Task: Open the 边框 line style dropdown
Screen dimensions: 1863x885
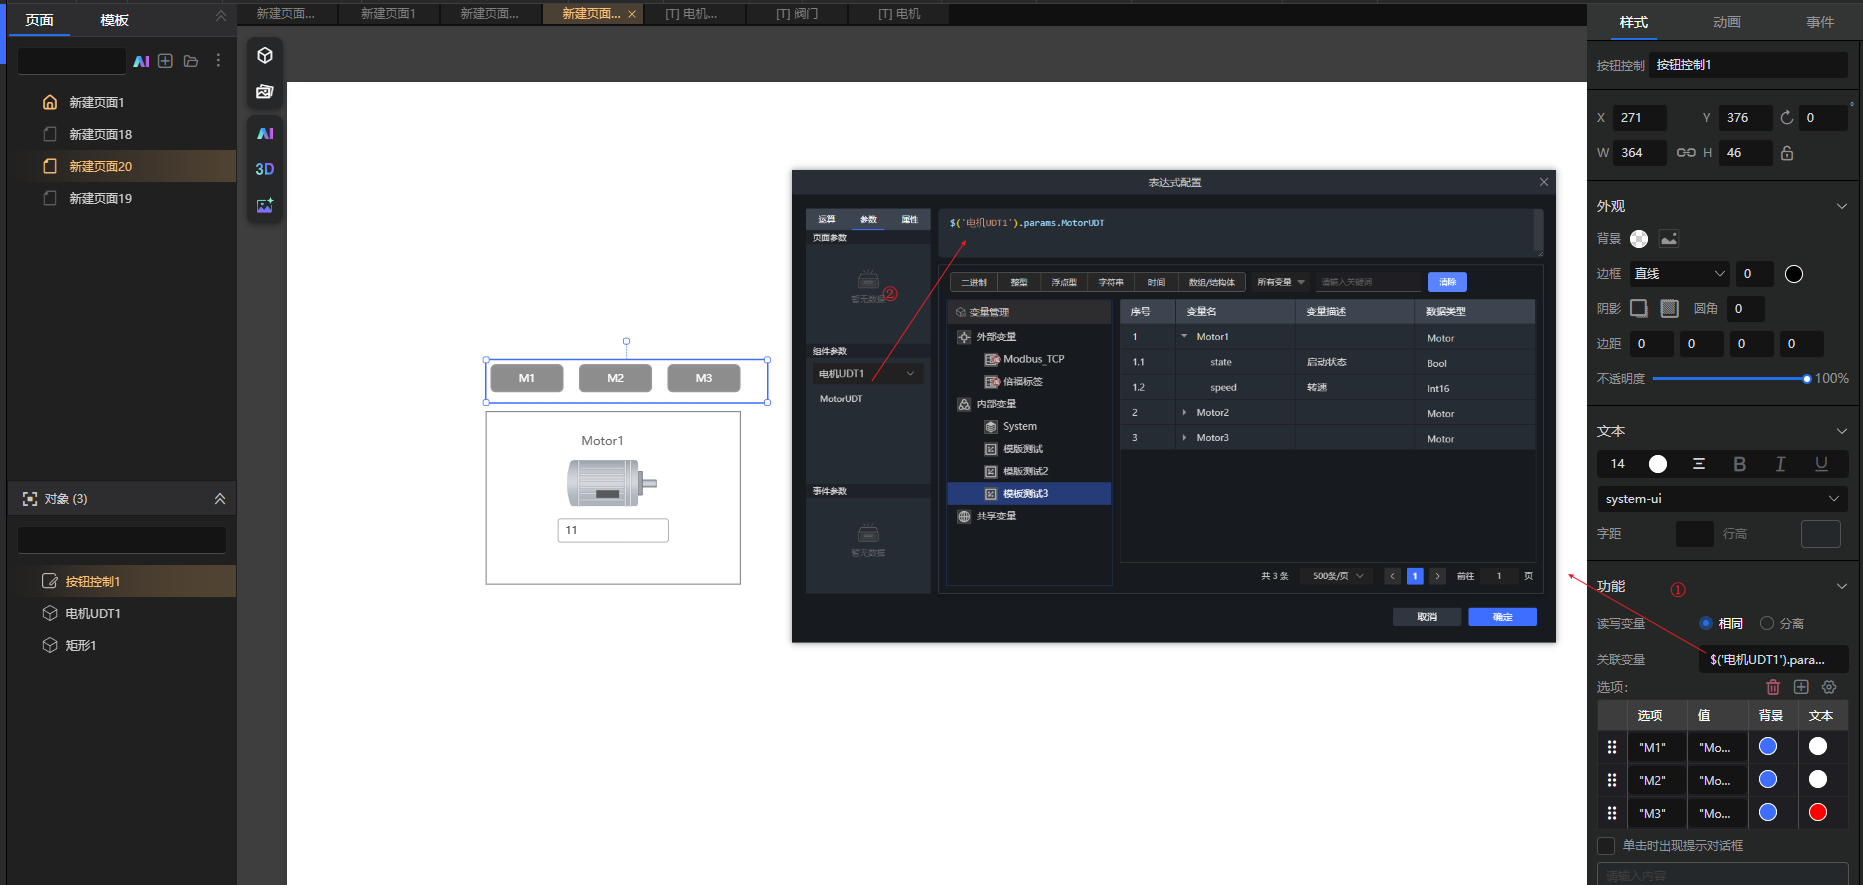Action: pyautogui.click(x=1680, y=273)
